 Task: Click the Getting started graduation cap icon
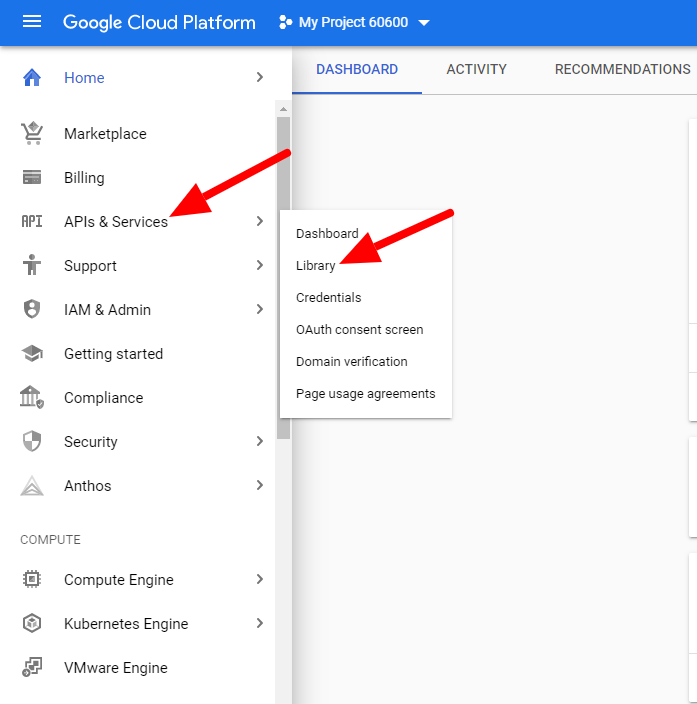pos(32,354)
